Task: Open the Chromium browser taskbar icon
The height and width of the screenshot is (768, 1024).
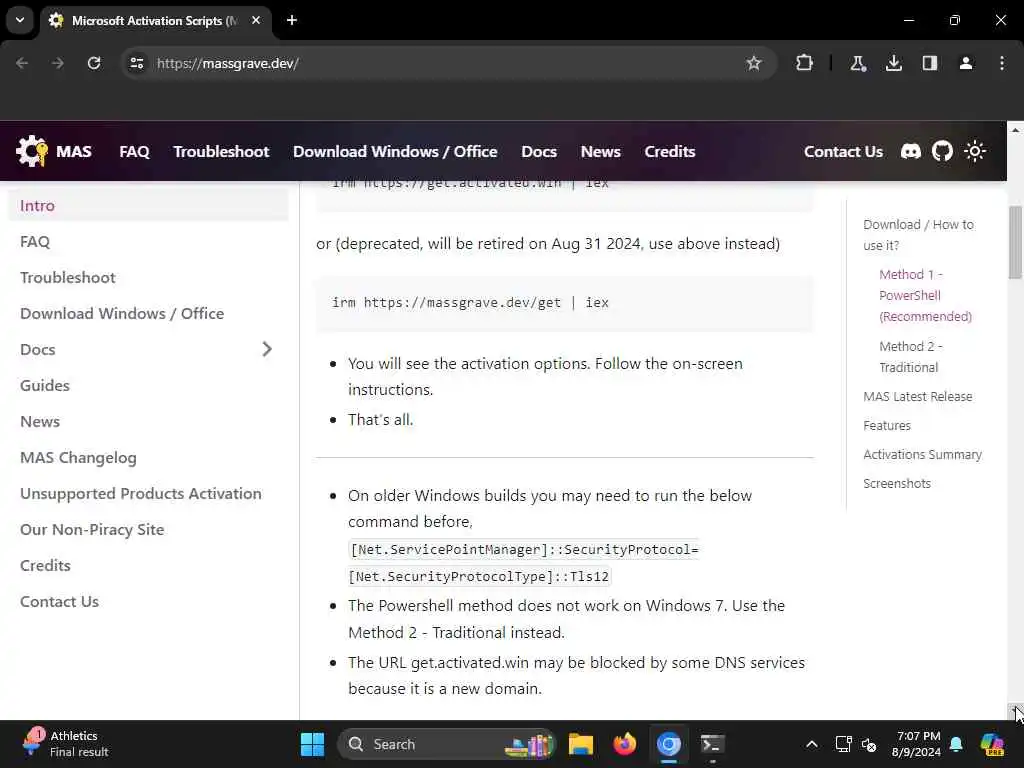Action: point(669,744)
